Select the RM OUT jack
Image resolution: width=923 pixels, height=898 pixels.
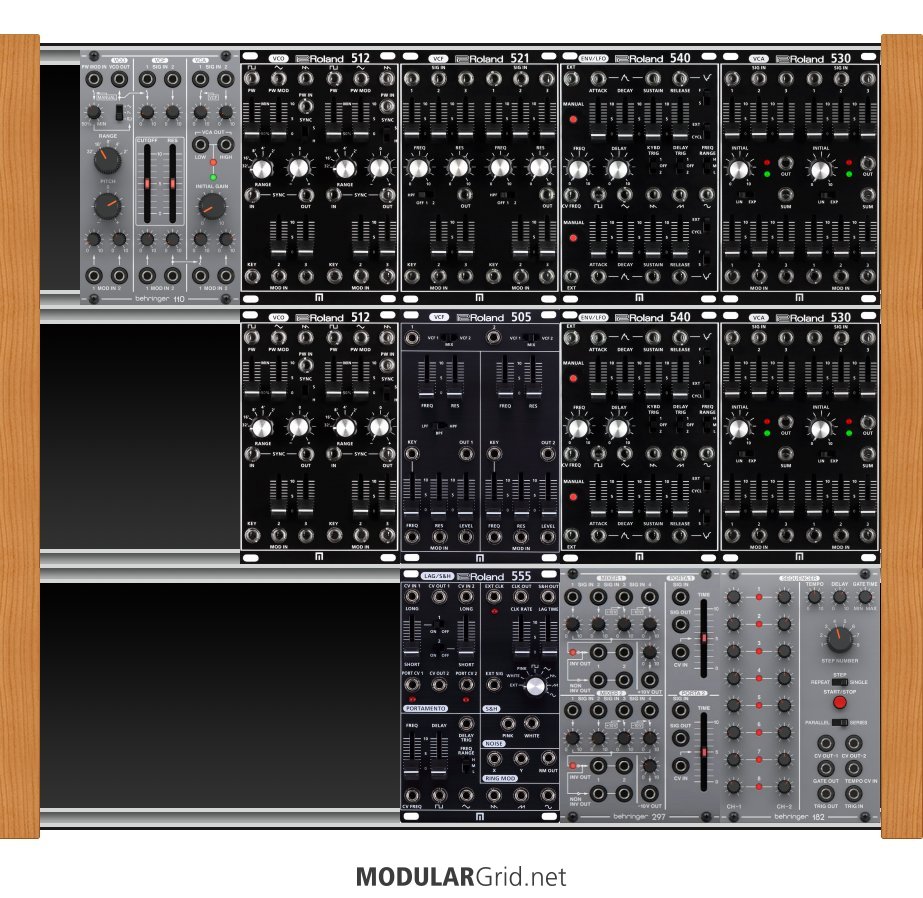[x=548, y=758]
